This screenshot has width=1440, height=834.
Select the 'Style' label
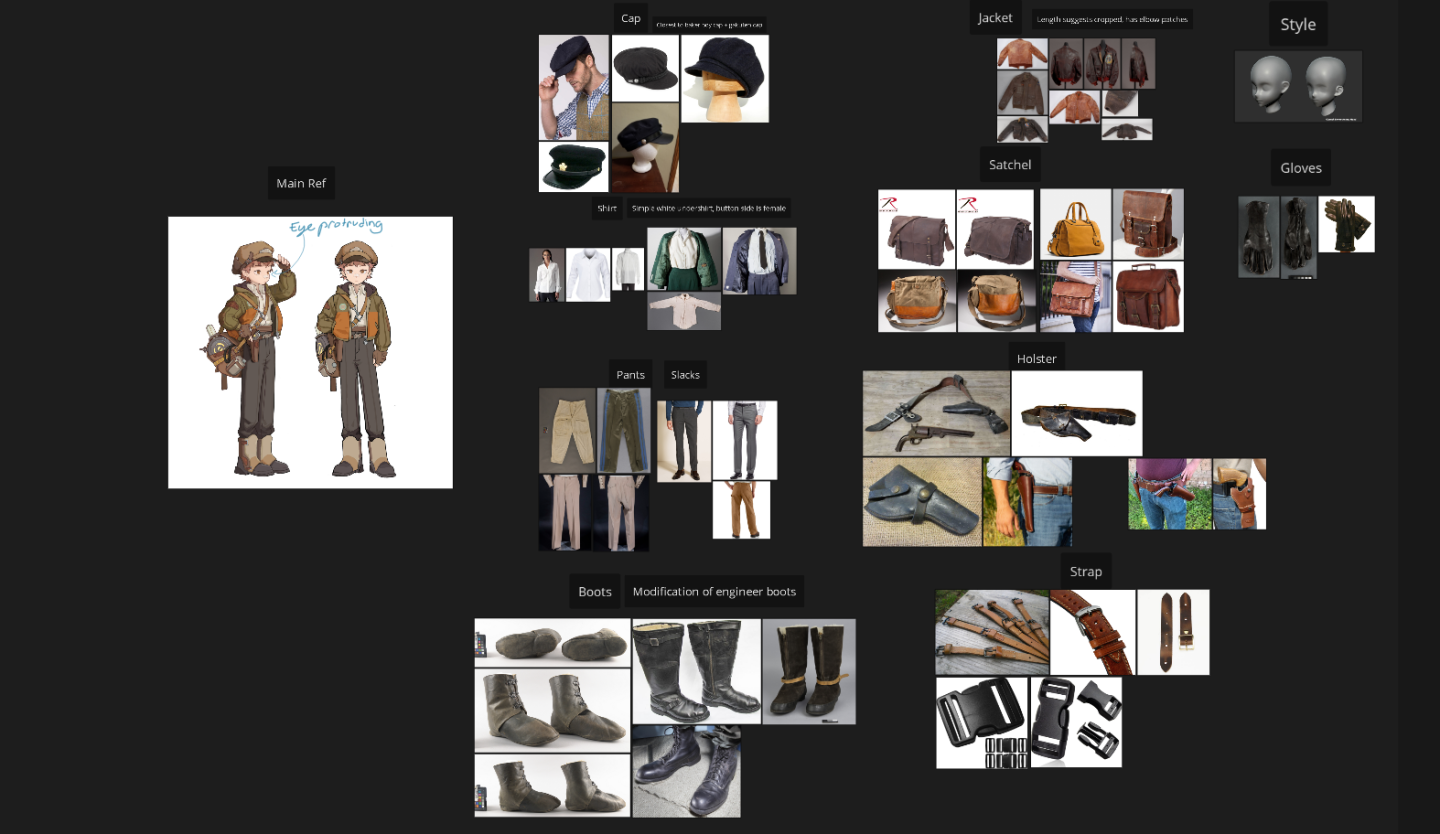coord(1298,24)
